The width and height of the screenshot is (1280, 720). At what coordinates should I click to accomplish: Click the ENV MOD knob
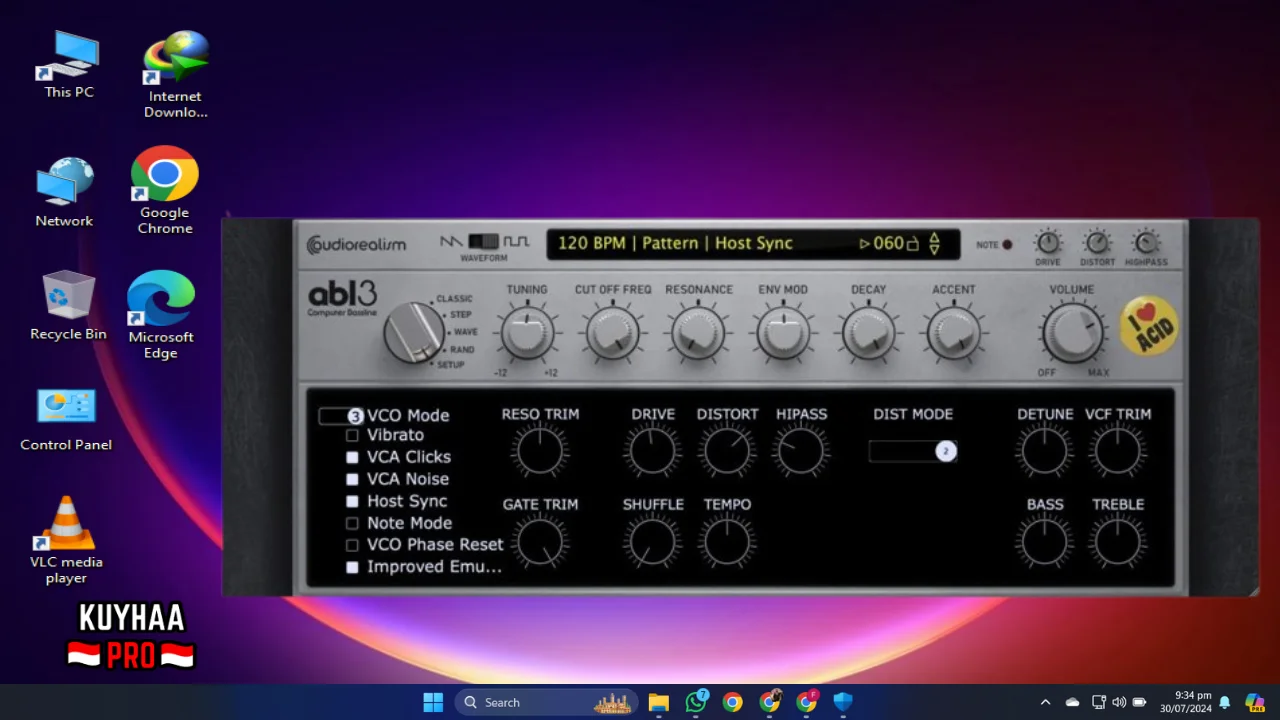[783, 333]
